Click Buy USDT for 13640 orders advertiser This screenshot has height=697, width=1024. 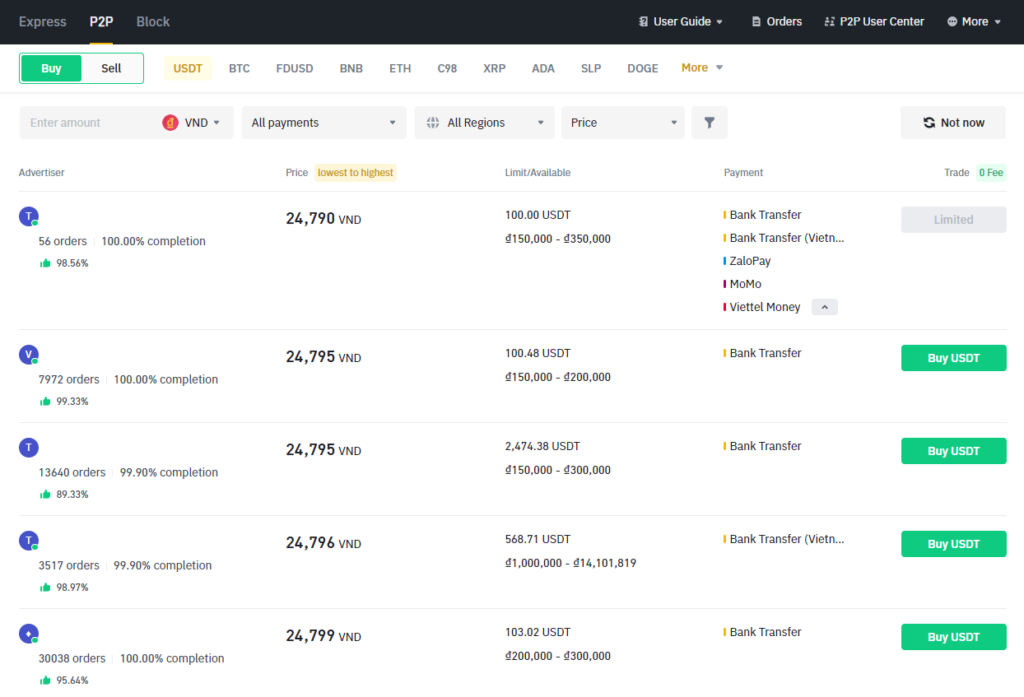click(x=953, y=451)
